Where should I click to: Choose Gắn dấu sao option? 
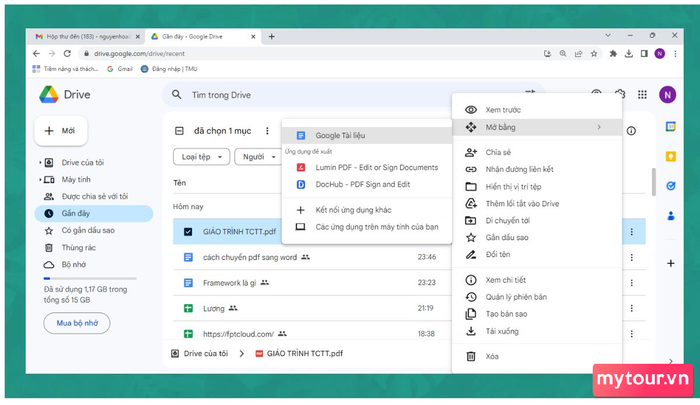tap(537, 238)
